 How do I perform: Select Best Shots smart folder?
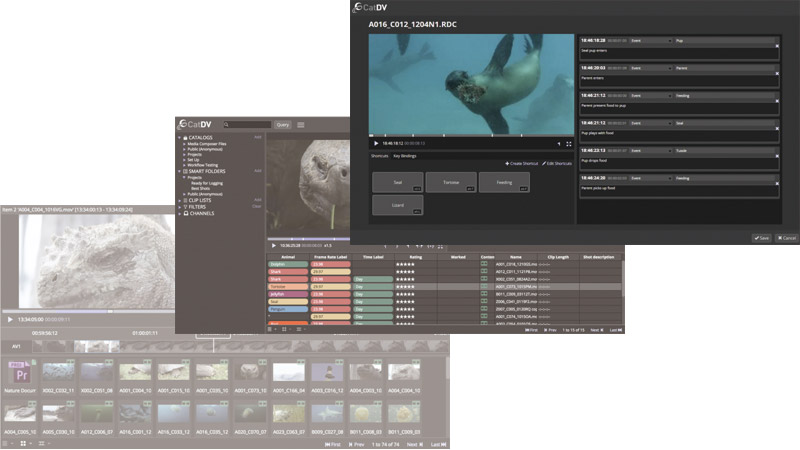coord(201,188)
